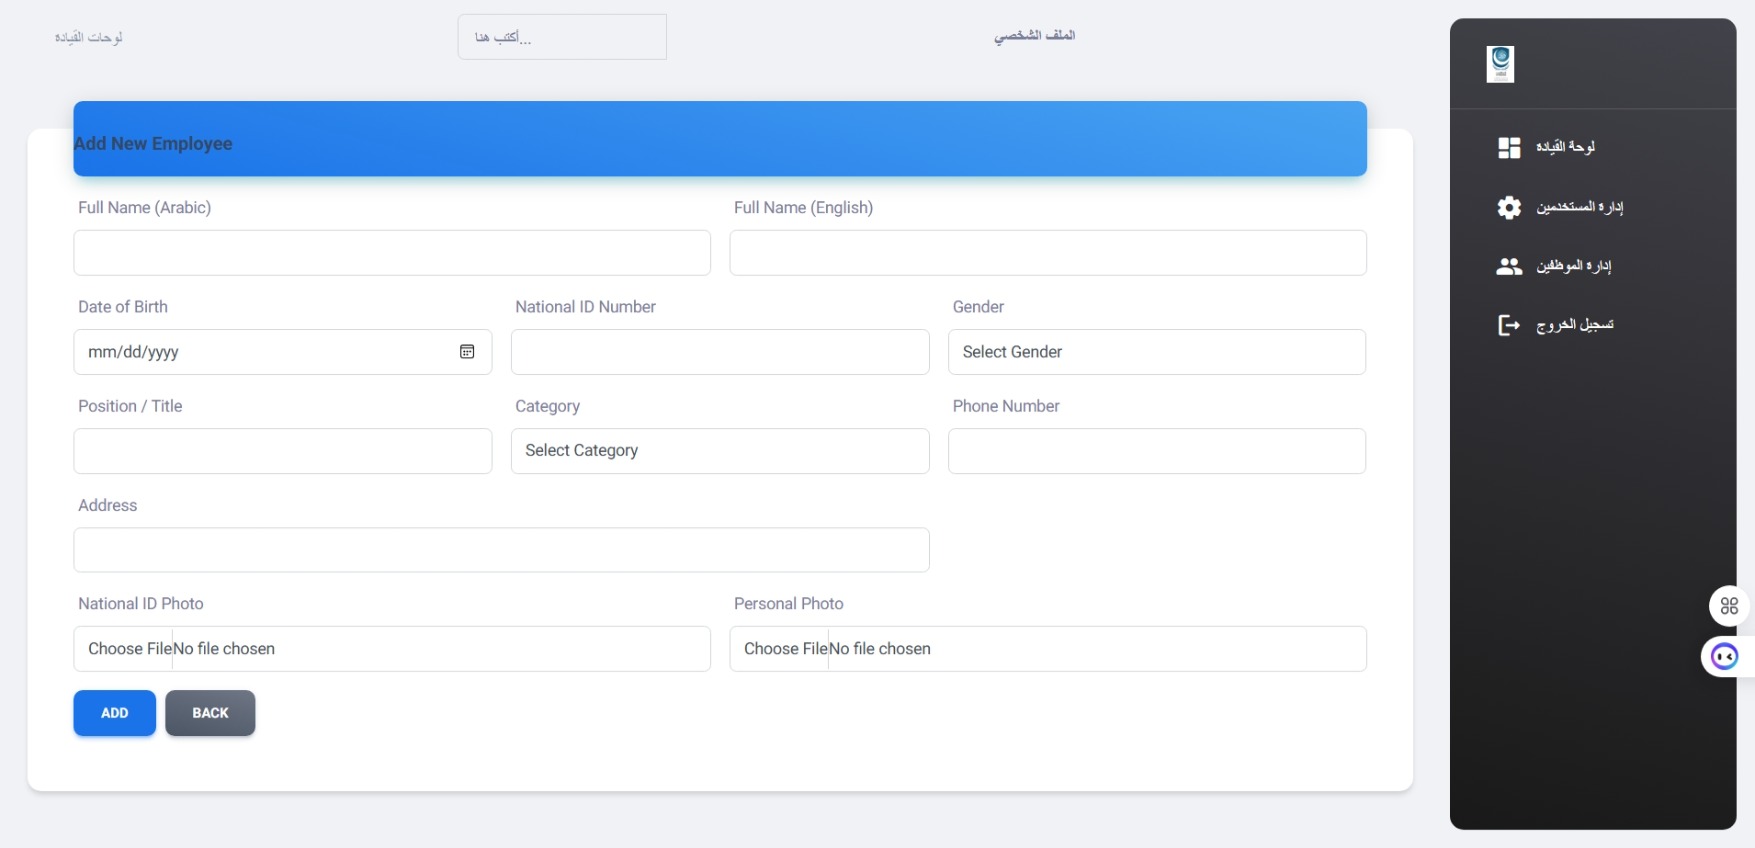Expand the Select Category dropdown
The width and height of the screenshot is (1755, 848).
click(x=719, y=451)
